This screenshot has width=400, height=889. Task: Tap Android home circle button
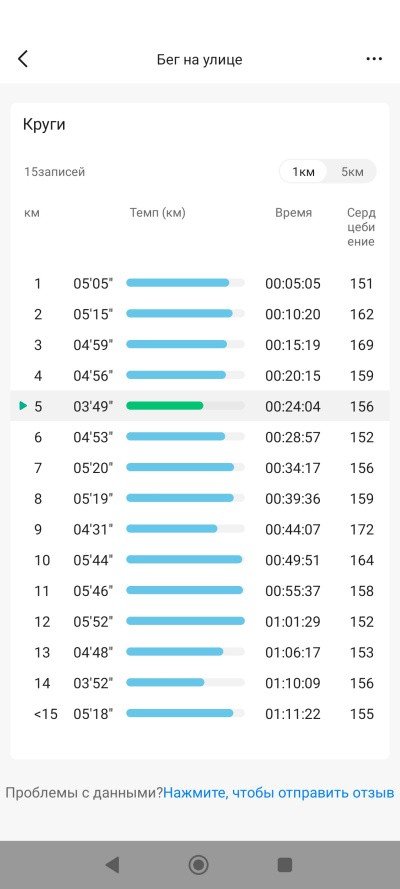198,865
